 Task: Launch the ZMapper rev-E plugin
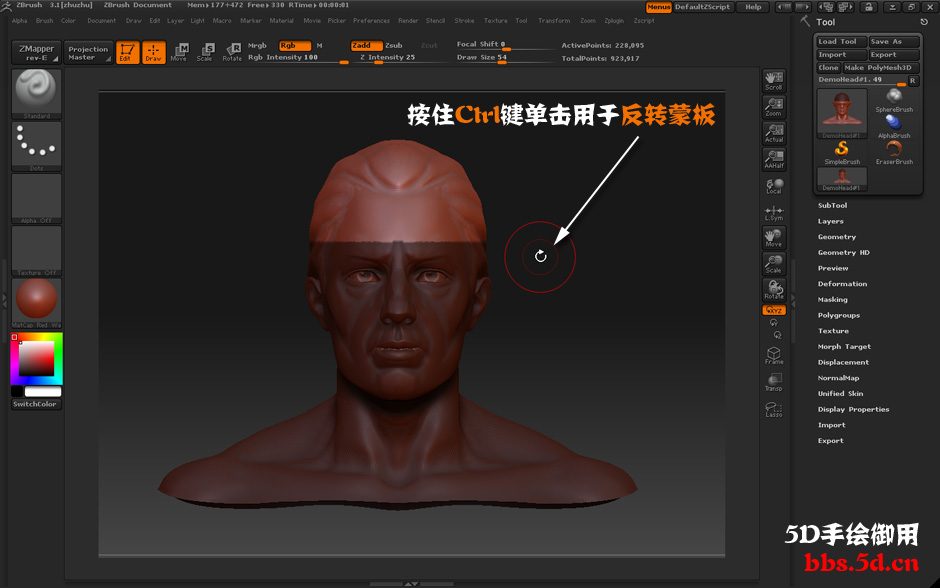click(37, 53)
